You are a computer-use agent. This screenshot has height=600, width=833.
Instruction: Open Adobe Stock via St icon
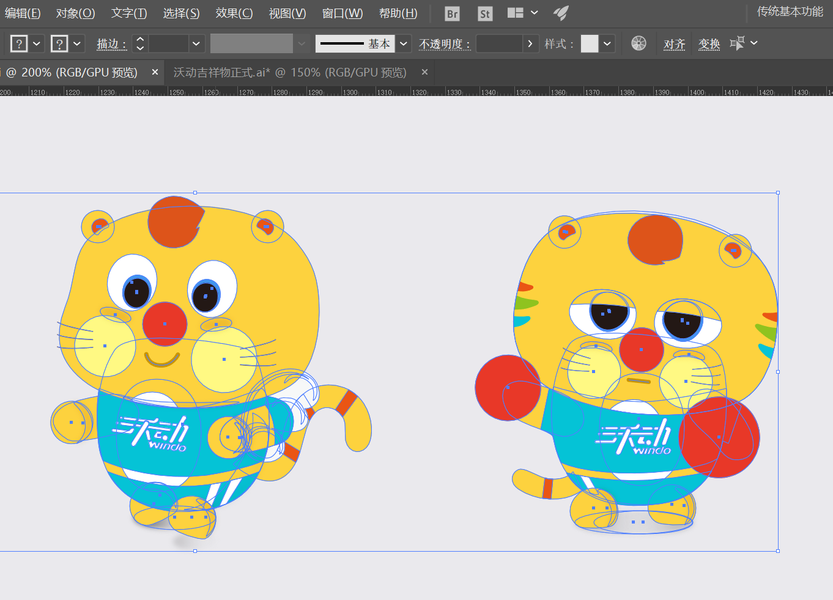point(484,14)
